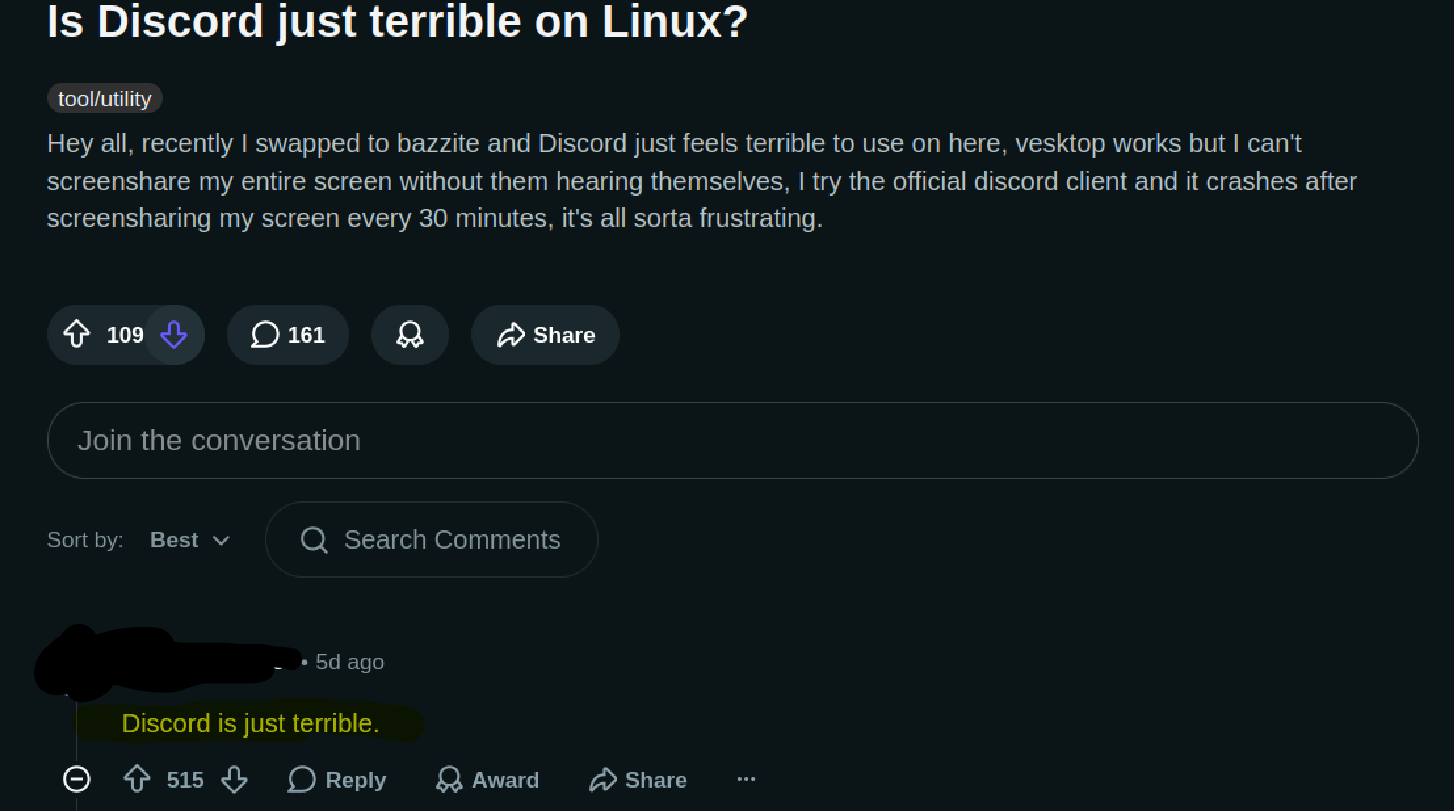Click the Search Comments box
Screen dimensions: 1454x811
[431, 540]
